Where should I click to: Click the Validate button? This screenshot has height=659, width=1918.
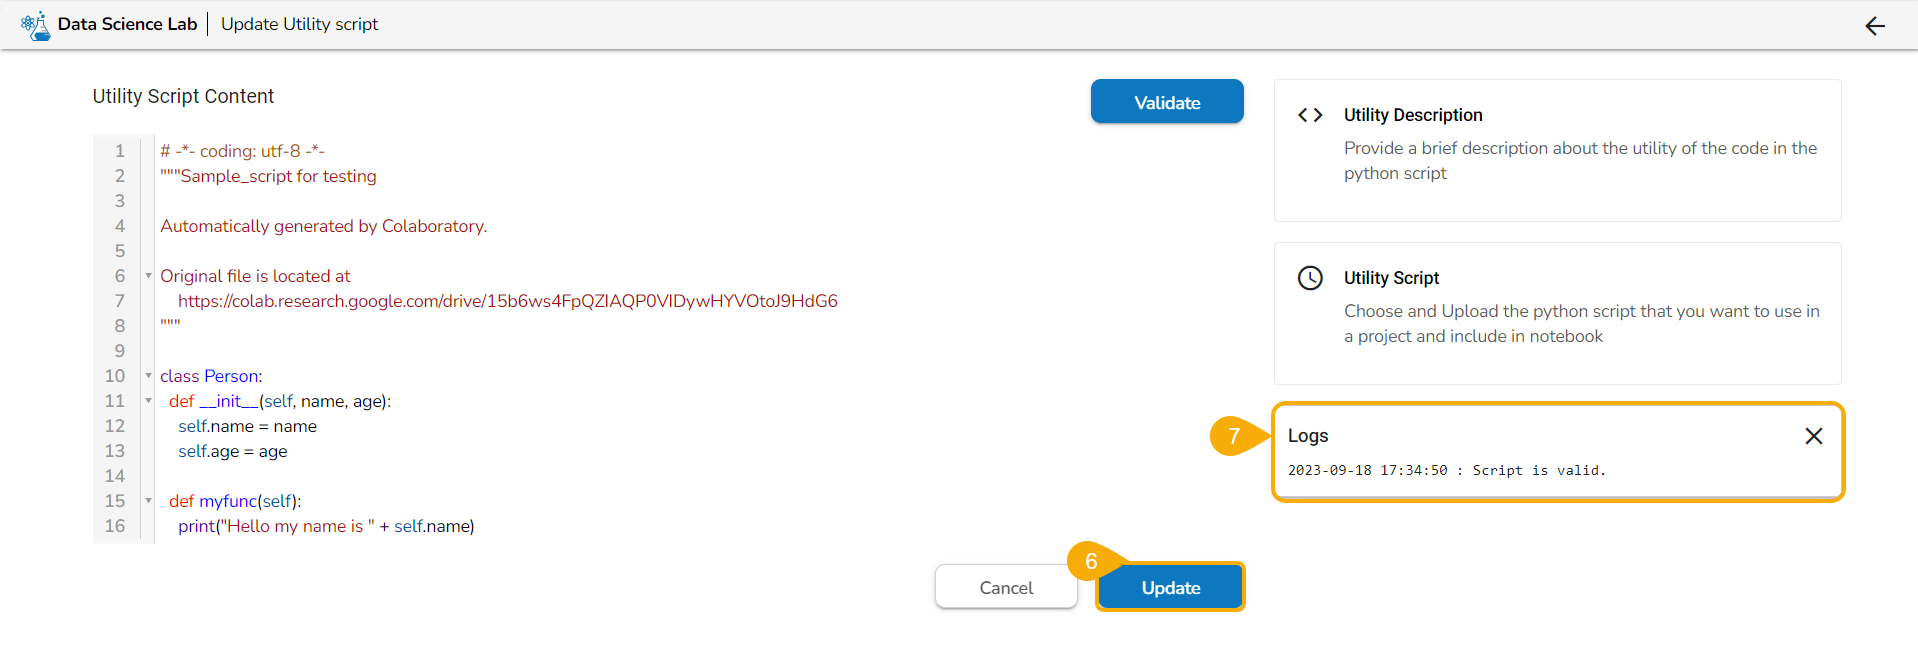[x=1166, y=102]
